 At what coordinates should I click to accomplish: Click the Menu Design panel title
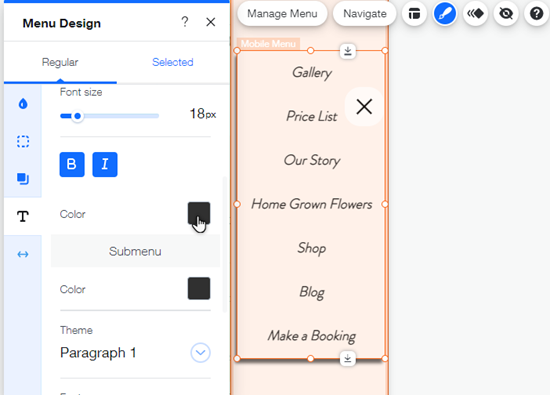pyautogui.click(x=62, y=24)
